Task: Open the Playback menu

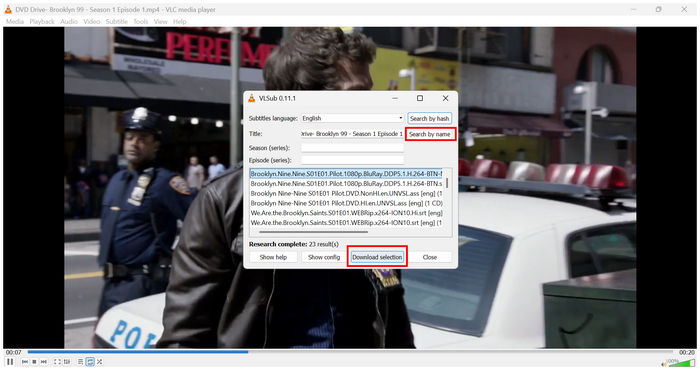Action: tap(42, 21)
